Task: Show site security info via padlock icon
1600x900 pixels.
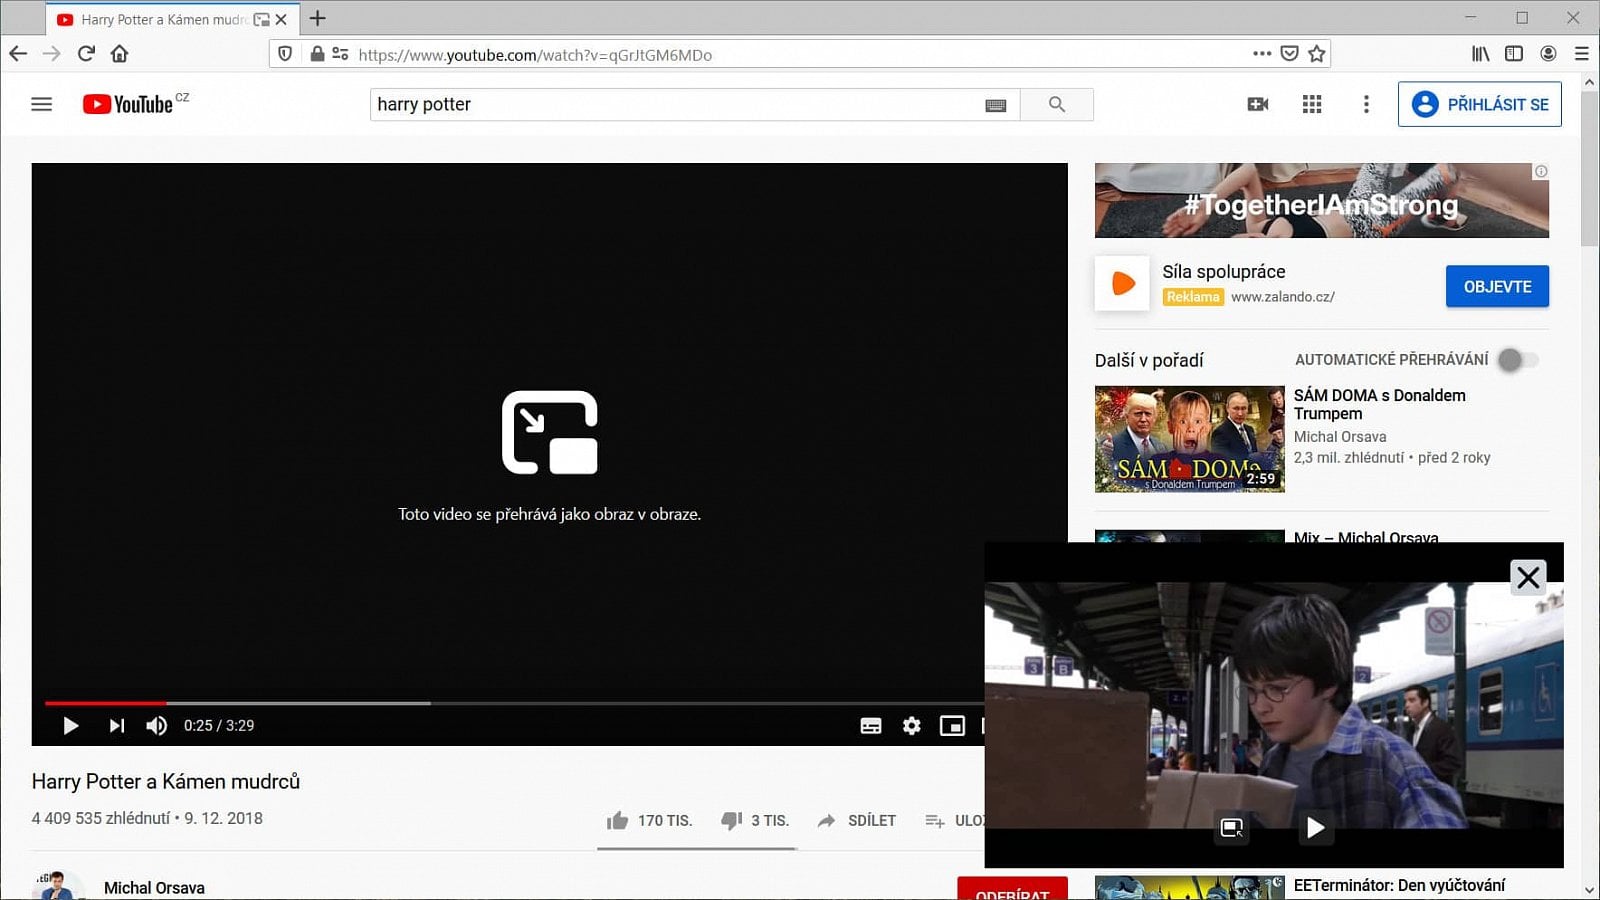Action: pos(317,54)
